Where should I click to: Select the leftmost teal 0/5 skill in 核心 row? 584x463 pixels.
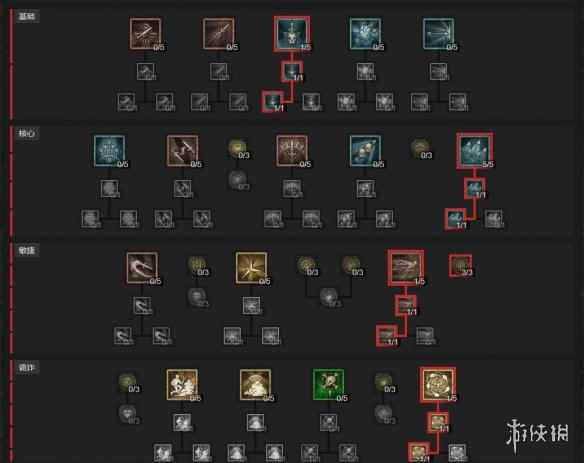109,150
